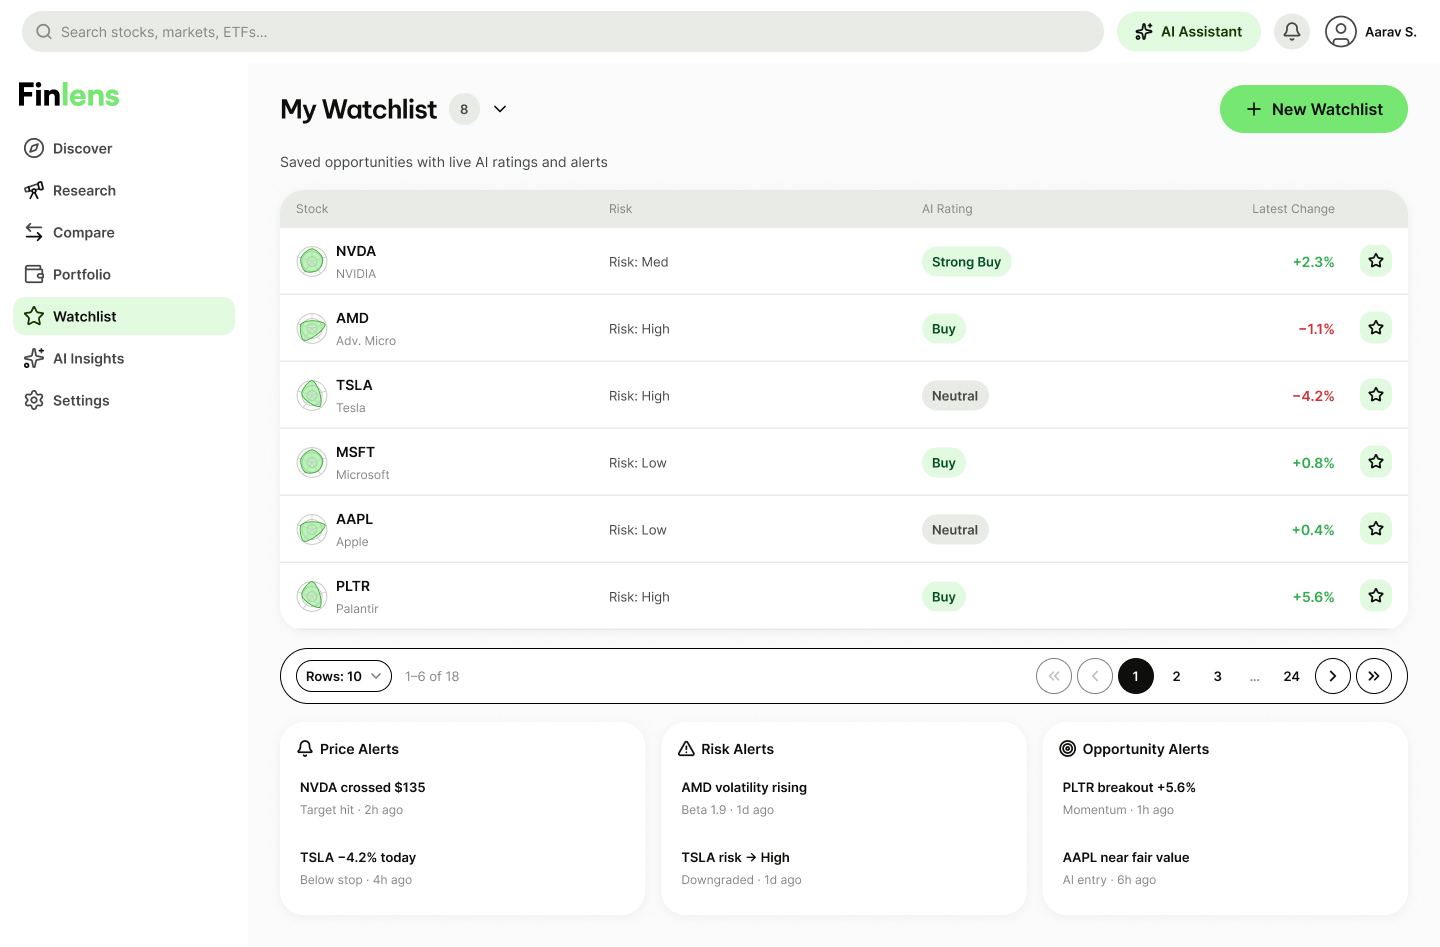Click the NVDA radar chart icon
Screen dimensions: 1440x947
pyautogui.click(x=312, y=262)
